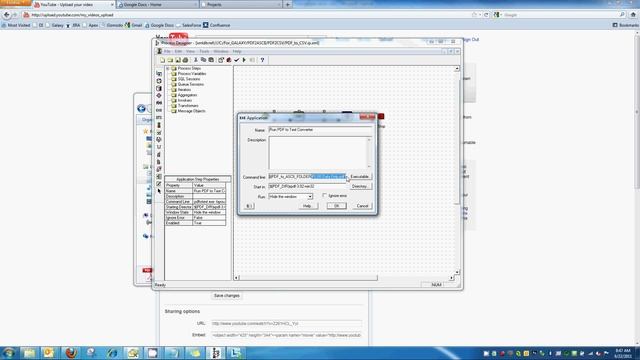This screenshot has height=360, width=640.
Task: Click OK in the Application dialog
Action: click(336, 206)
